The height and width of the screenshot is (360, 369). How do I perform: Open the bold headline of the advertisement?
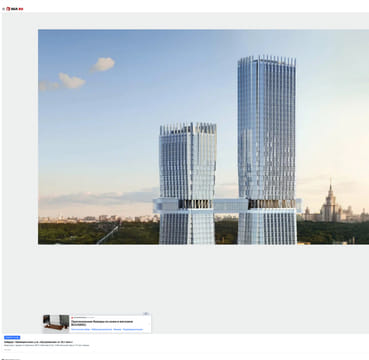102,323
